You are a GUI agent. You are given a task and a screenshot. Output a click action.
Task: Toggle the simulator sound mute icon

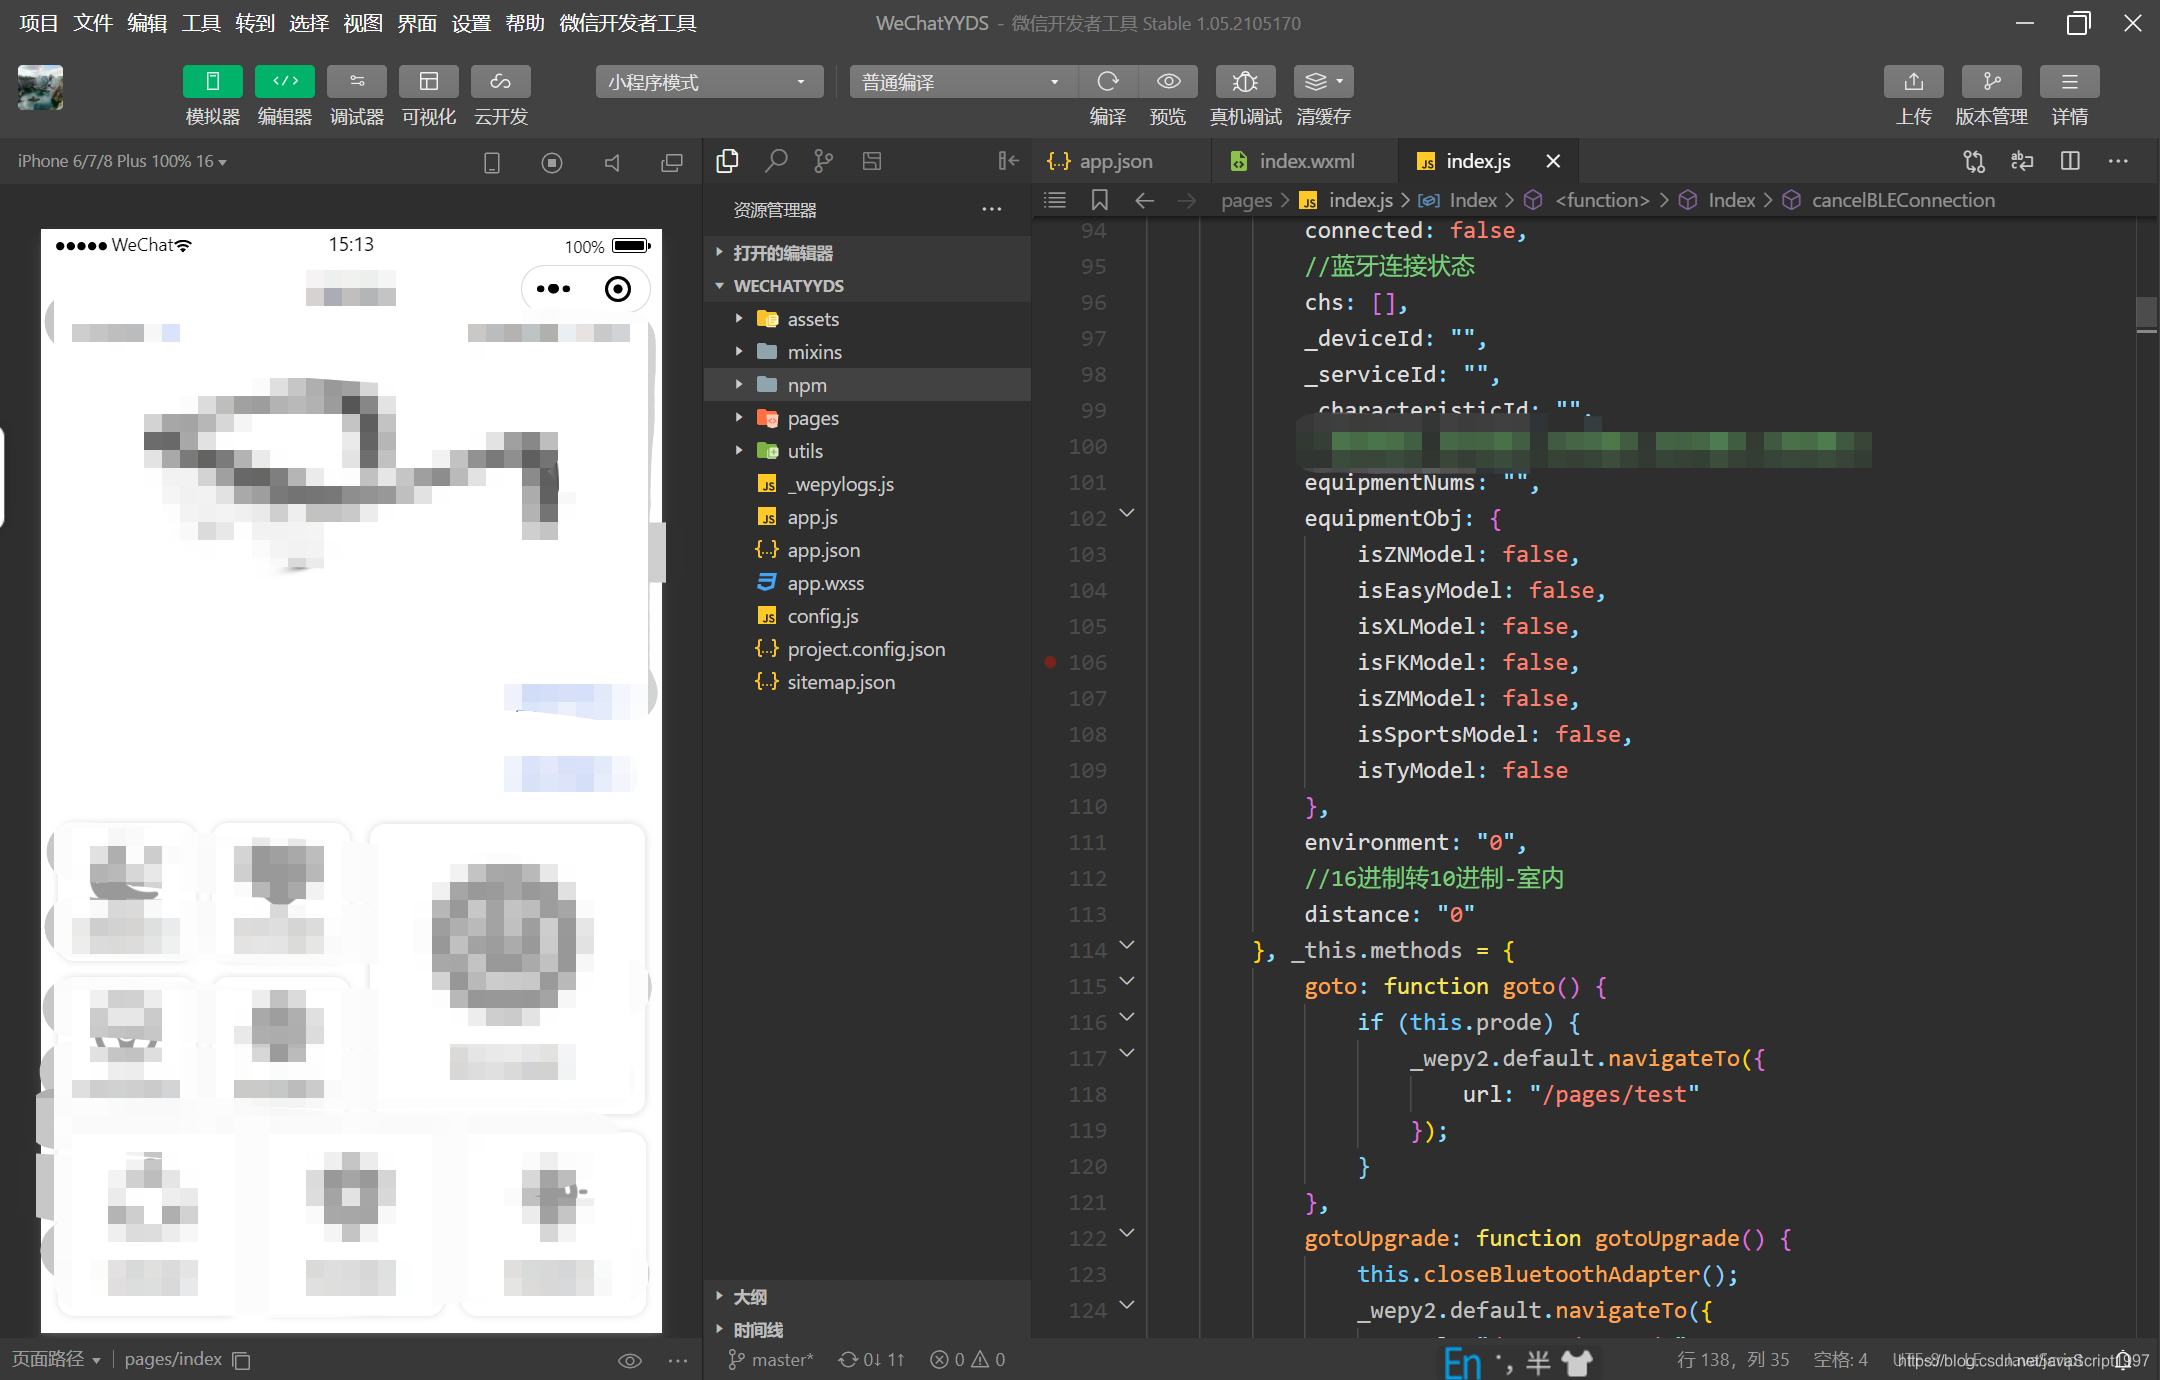click(x=612, y=162)
